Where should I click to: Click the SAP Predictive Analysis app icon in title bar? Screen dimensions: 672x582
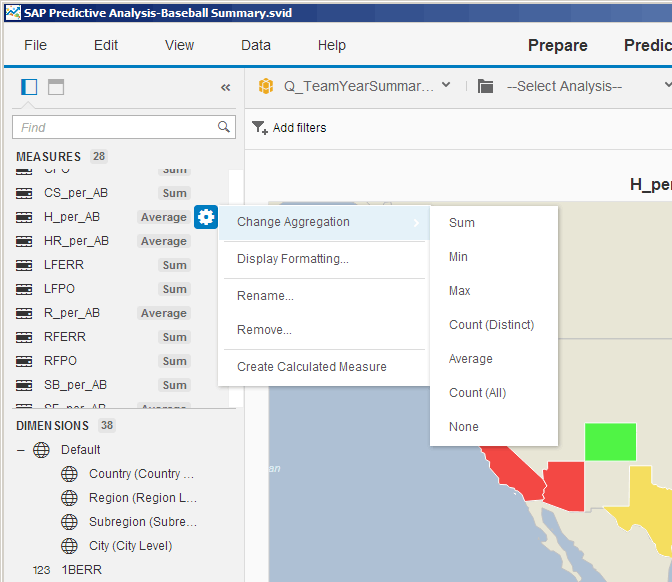pyautogui.click(x=13, y=12)
